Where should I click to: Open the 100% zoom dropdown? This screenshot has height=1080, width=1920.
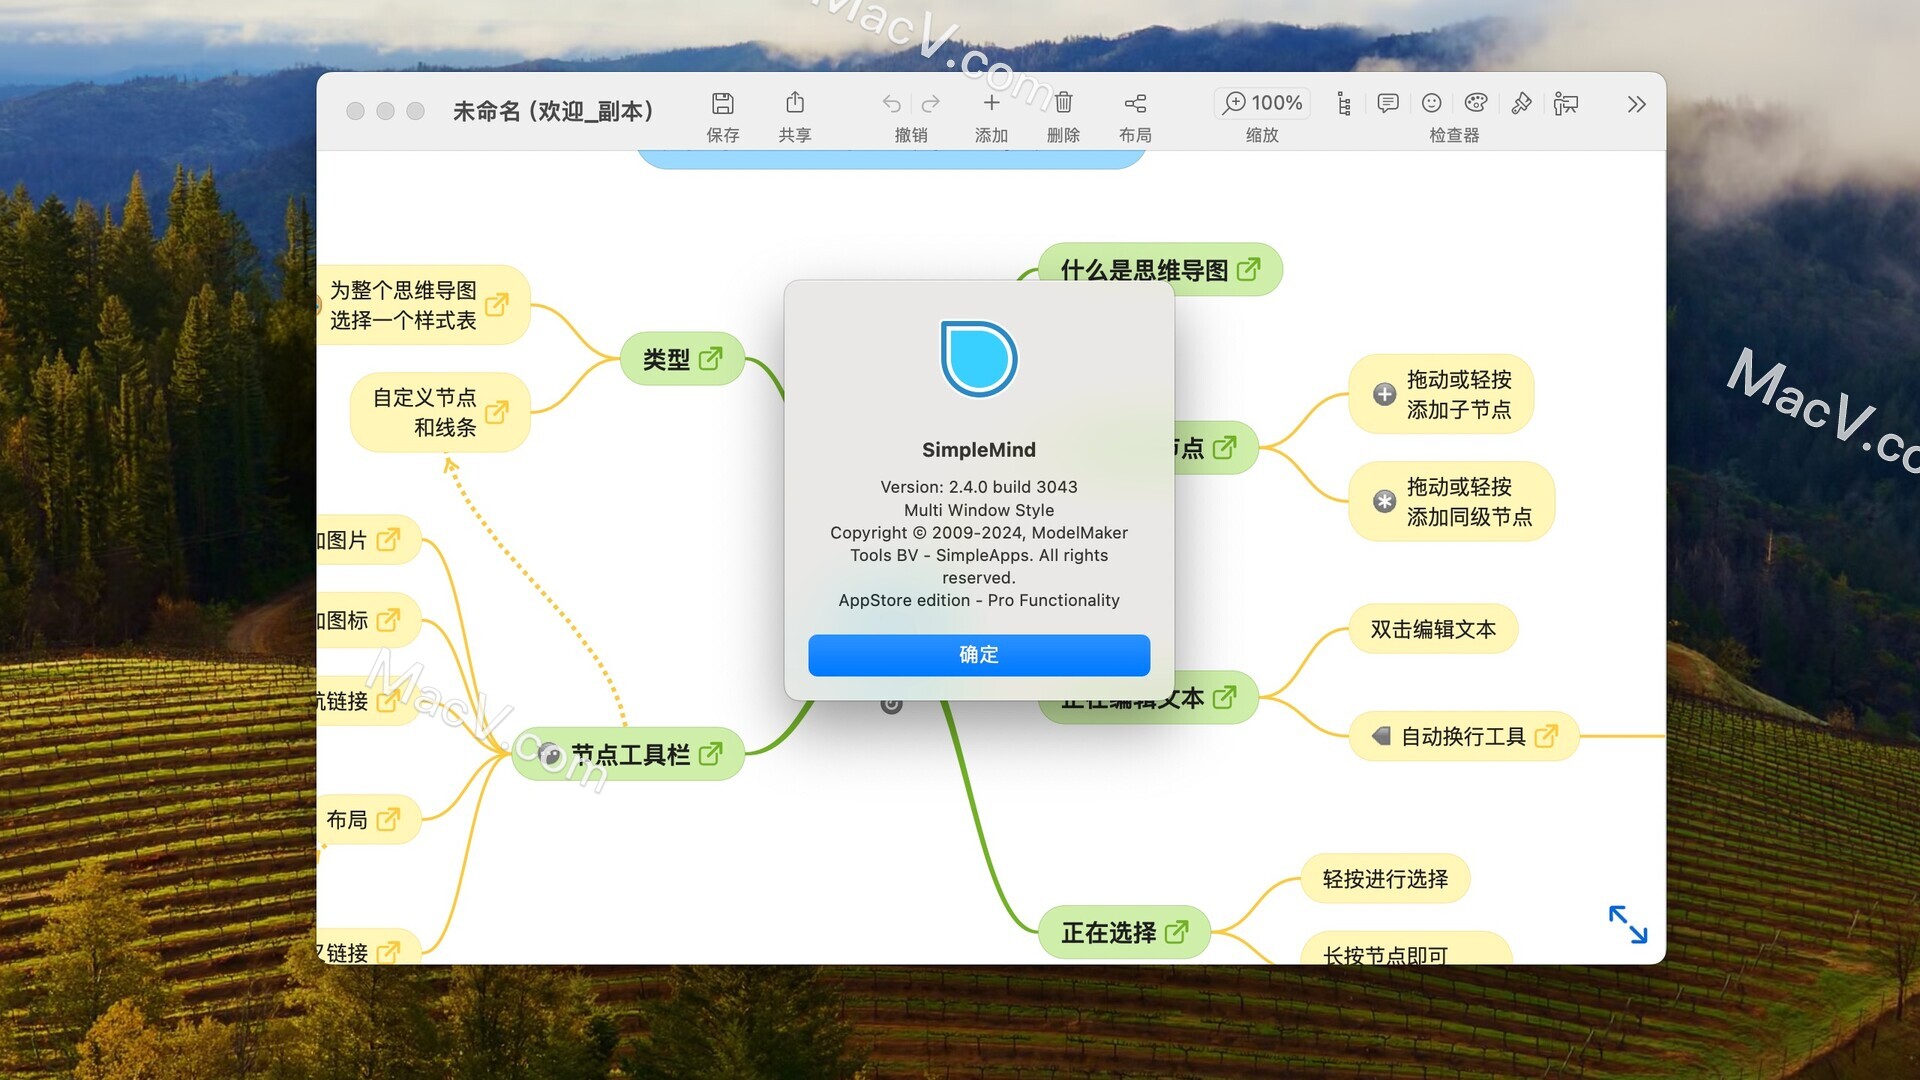point(1262,103)
